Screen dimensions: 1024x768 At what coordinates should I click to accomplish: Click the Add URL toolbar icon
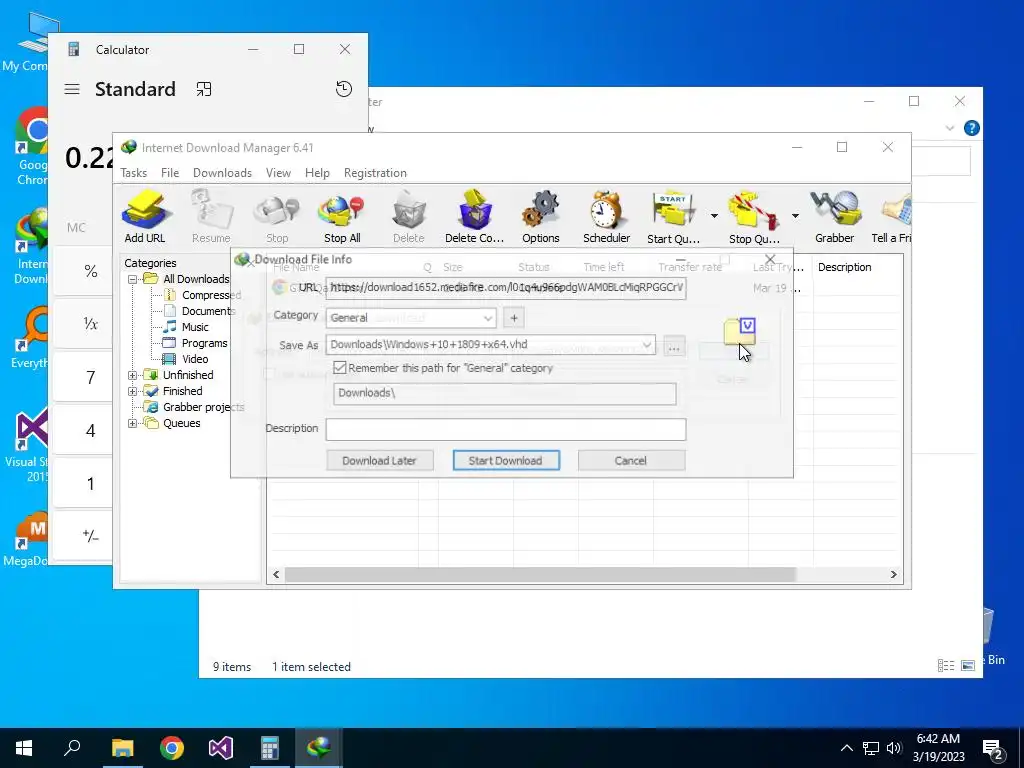145,216
